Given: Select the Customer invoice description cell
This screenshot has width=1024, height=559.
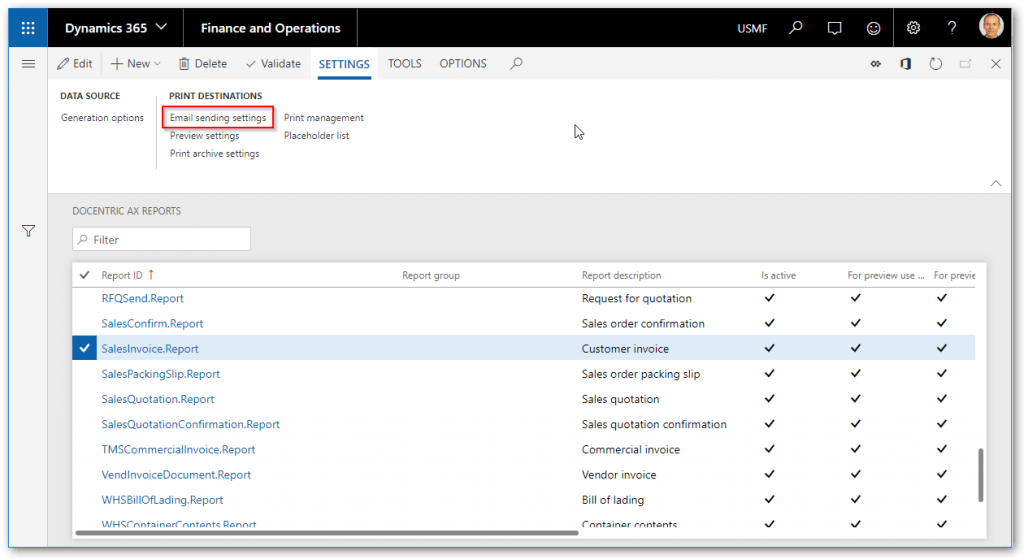Looking at the screenshot, I should pyautogui.click(x=625, y=349).
